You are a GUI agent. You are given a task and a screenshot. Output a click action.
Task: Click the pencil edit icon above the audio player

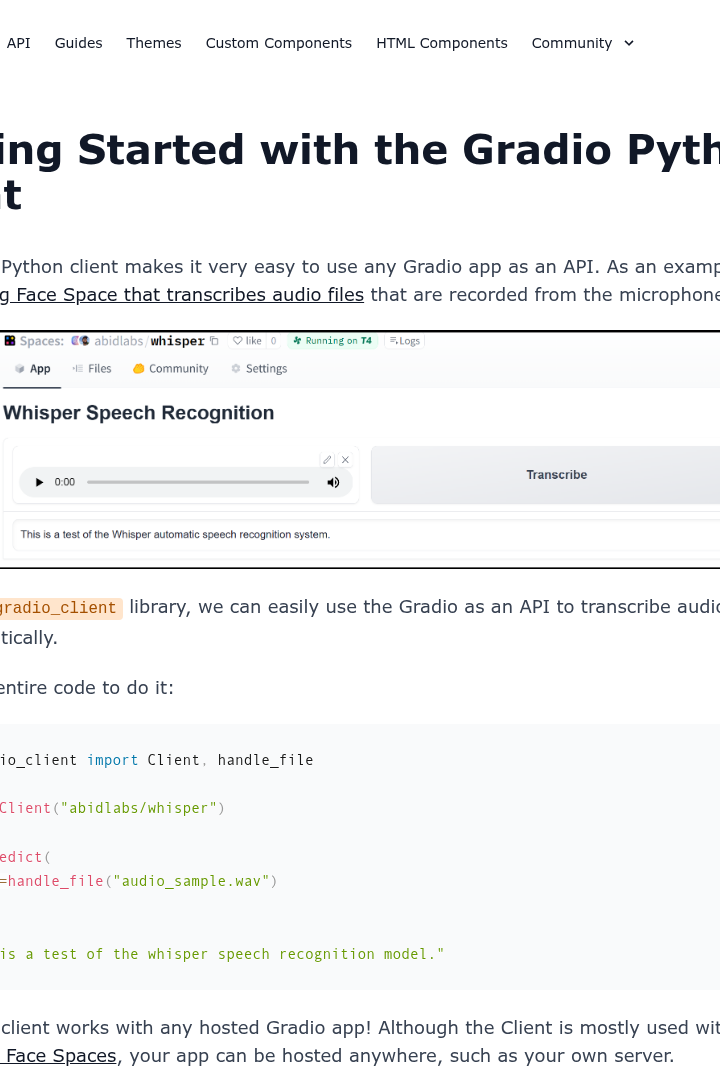[x=327, y=459]
